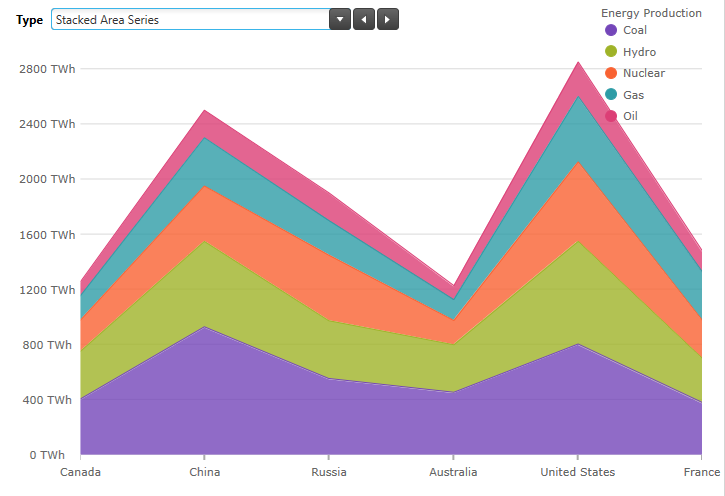Click the green Hydro legend marker
Image resolution: width=725 pixels, height=496 pixels.
pos(611,52)
